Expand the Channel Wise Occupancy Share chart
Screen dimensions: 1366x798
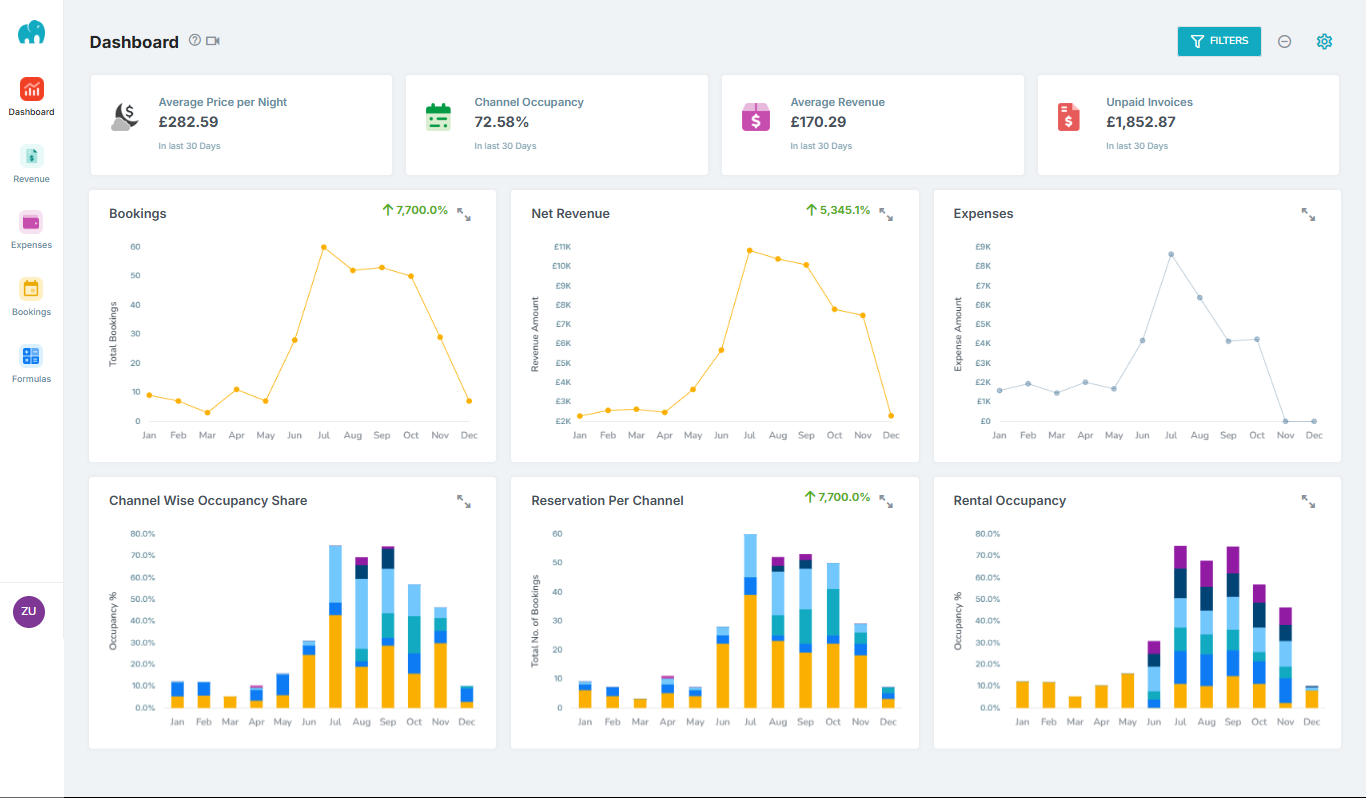[x=464, y=501]
